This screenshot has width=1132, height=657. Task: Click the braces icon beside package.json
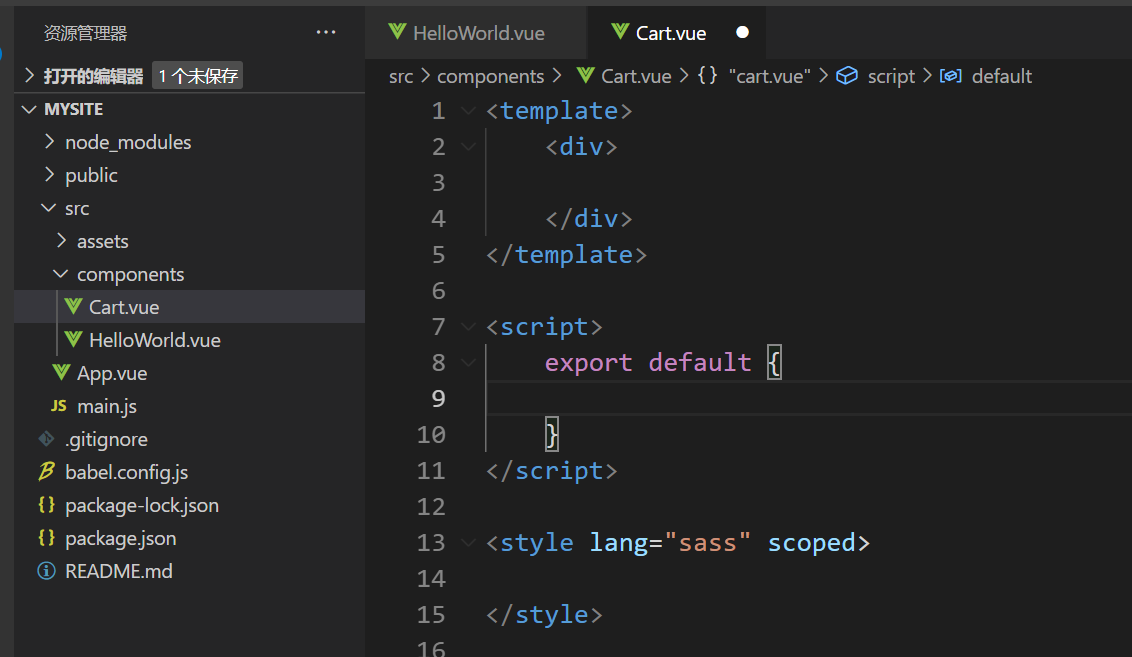[46, 538]
